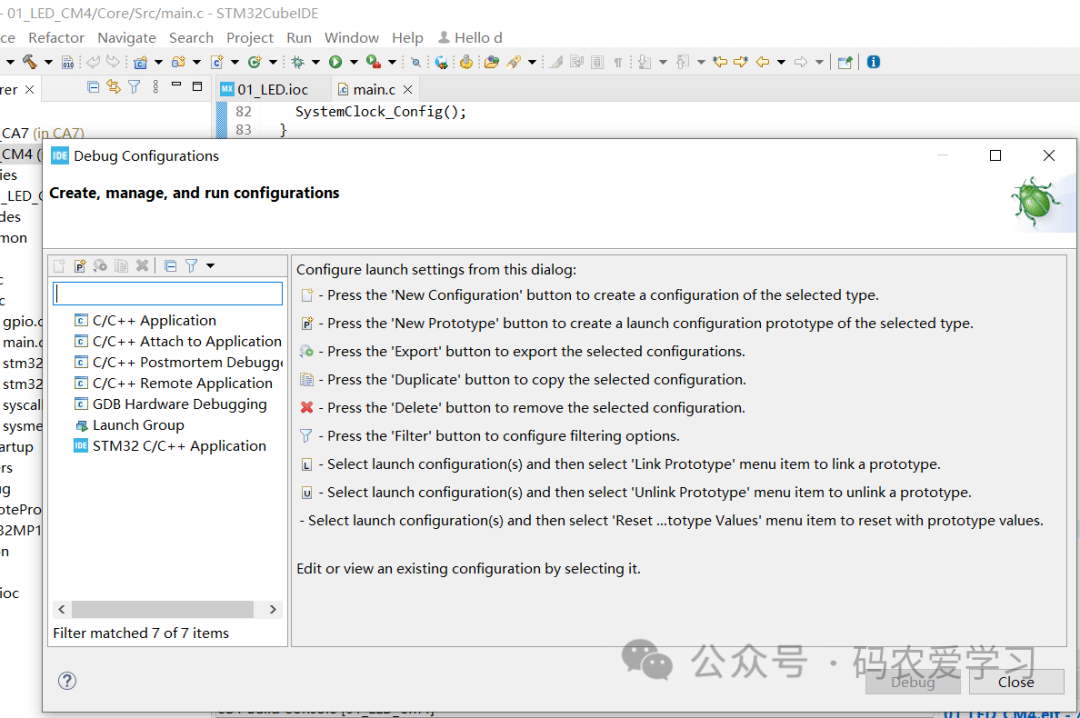Click the flashlight Search toolbar icon
This screenshot has width=1080, height=718.
(x=514, y=62)
